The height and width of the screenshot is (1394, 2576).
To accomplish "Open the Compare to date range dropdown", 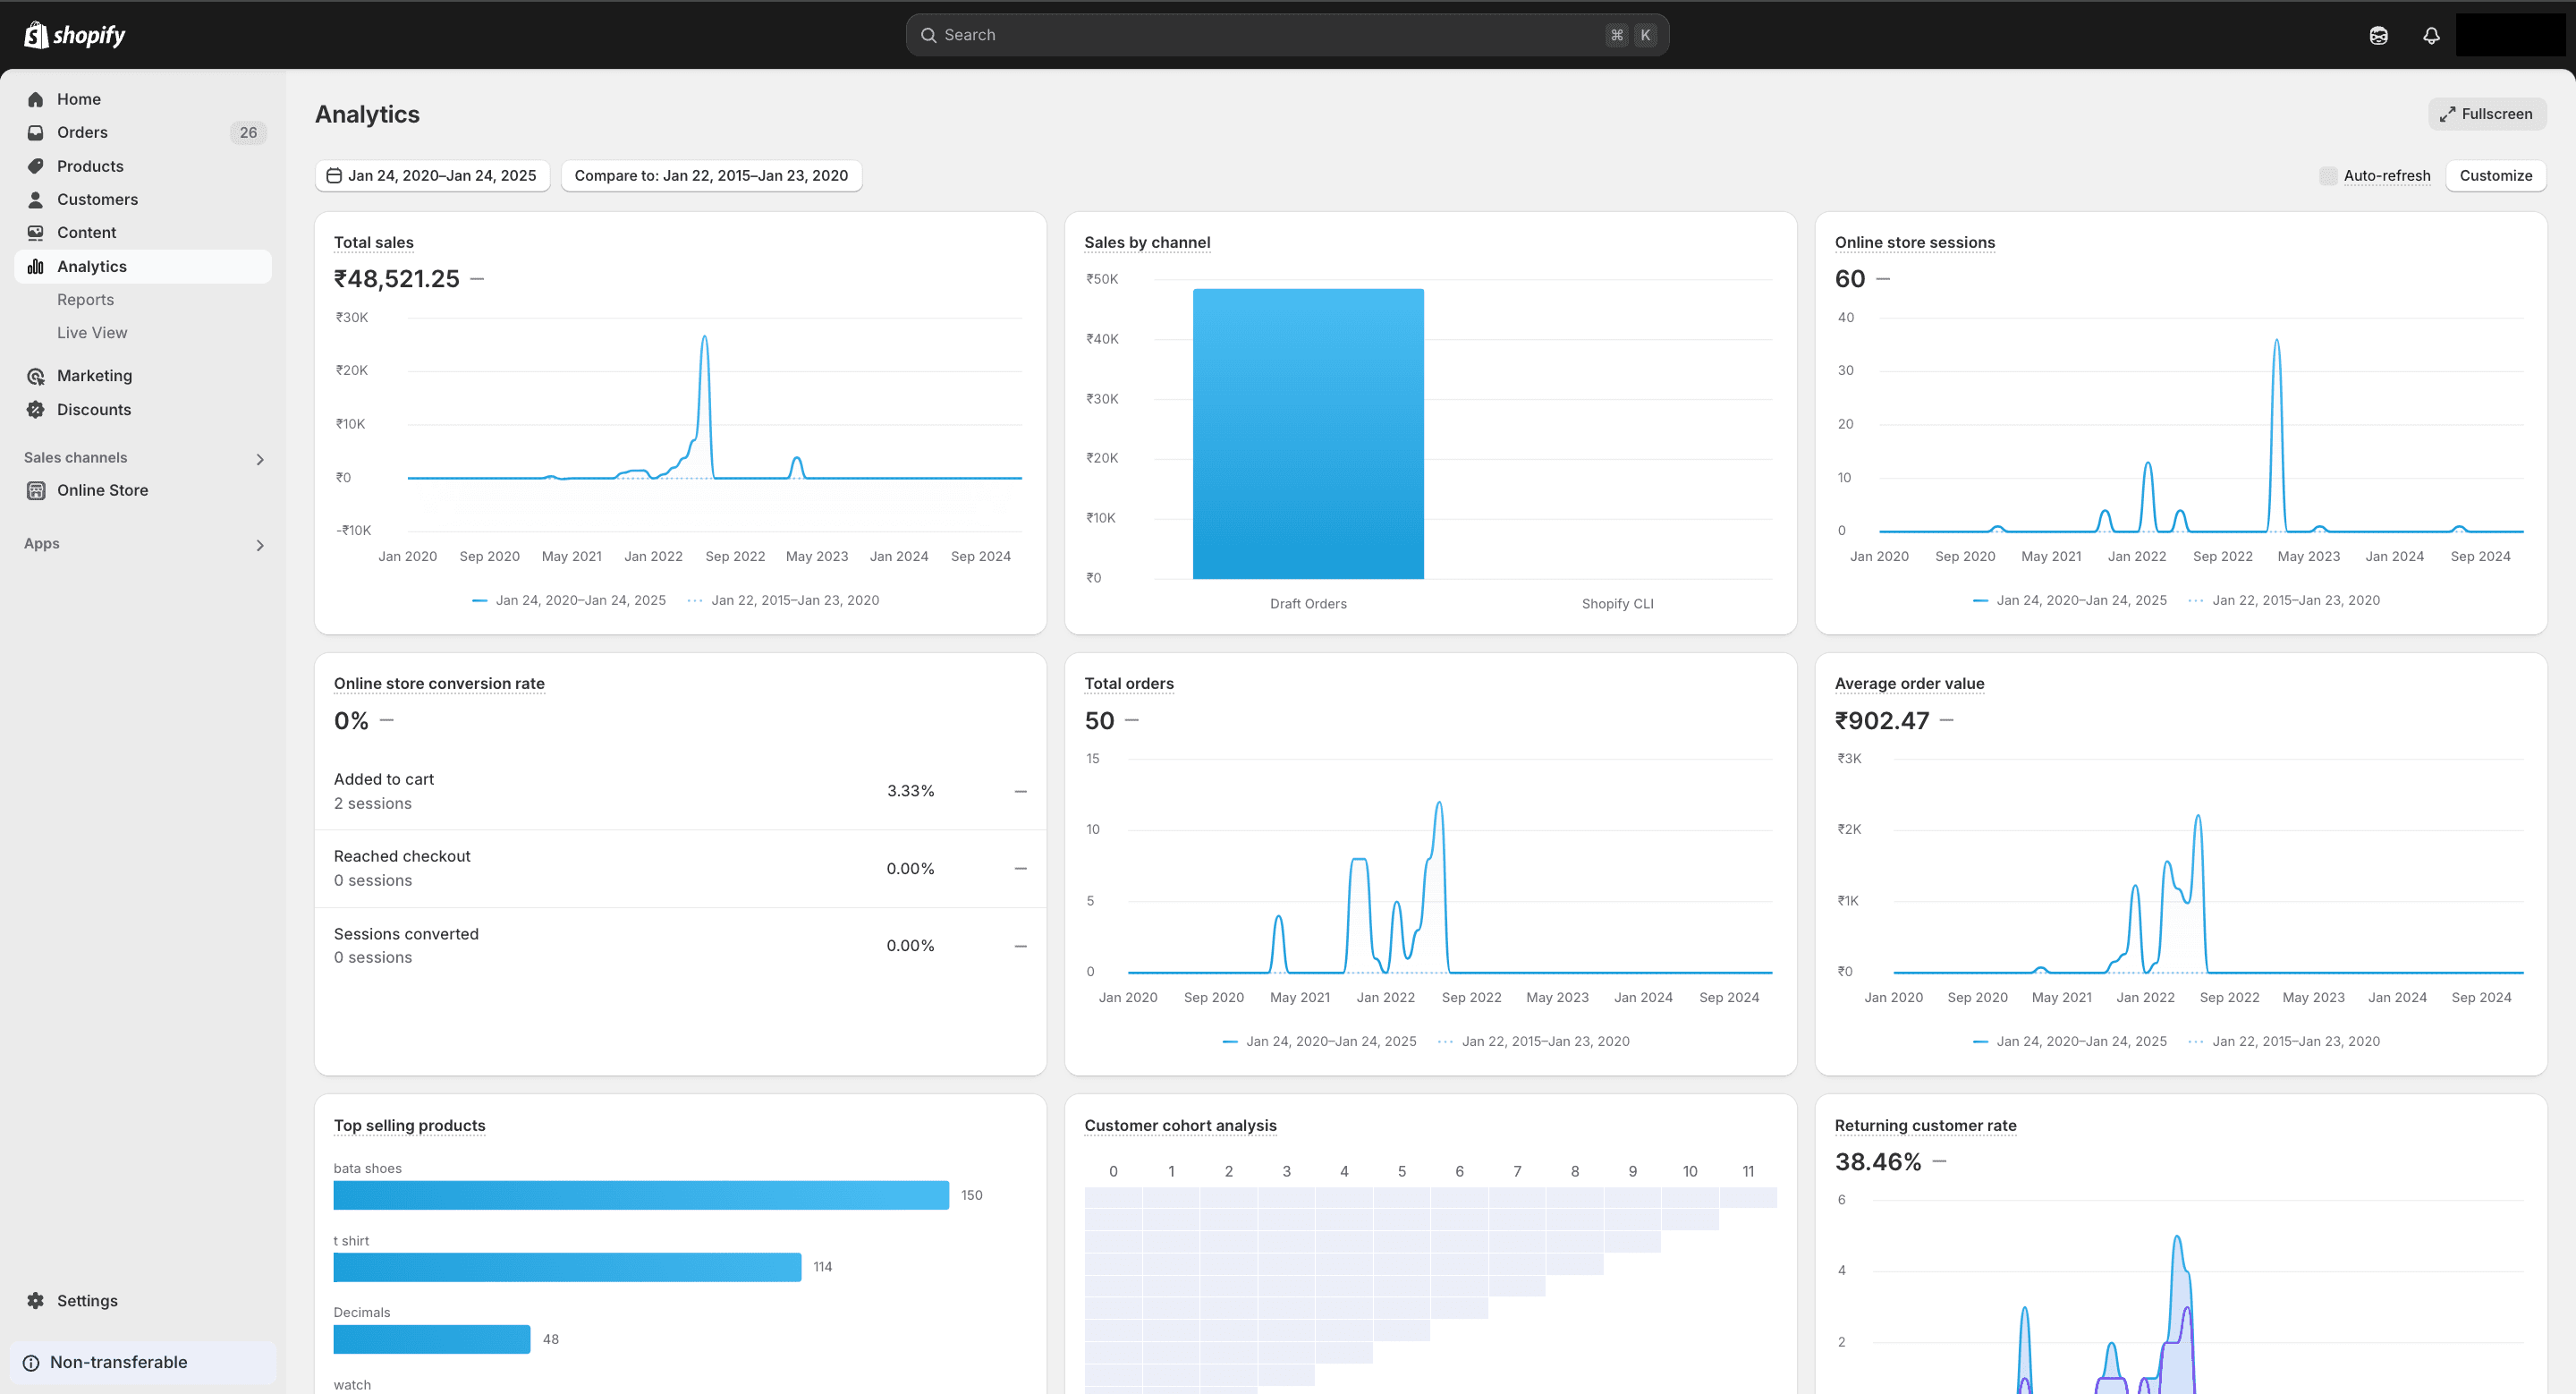I will (x=711, y=175).
